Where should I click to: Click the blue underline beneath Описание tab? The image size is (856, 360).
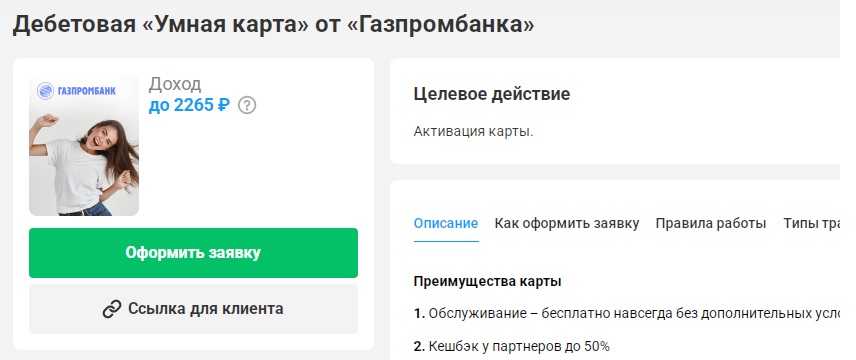(446, 241)
